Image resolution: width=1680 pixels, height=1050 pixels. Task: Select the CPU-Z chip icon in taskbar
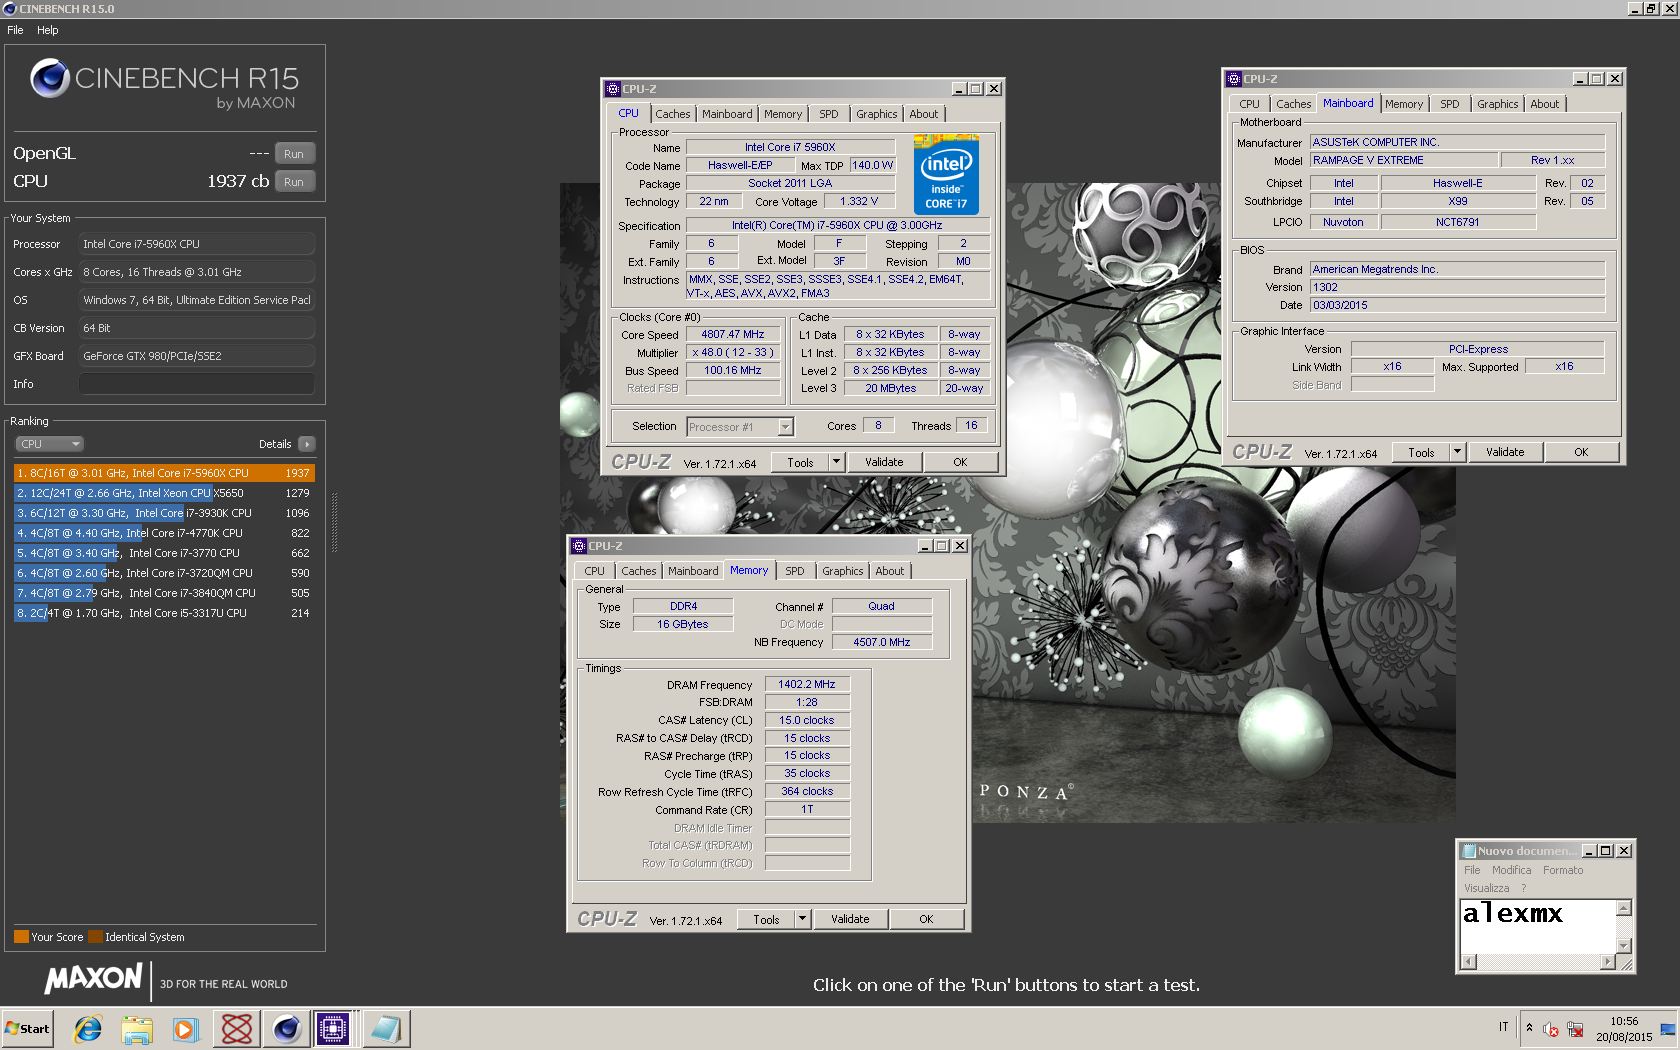pyautogui.click(x=333, y=1028)
